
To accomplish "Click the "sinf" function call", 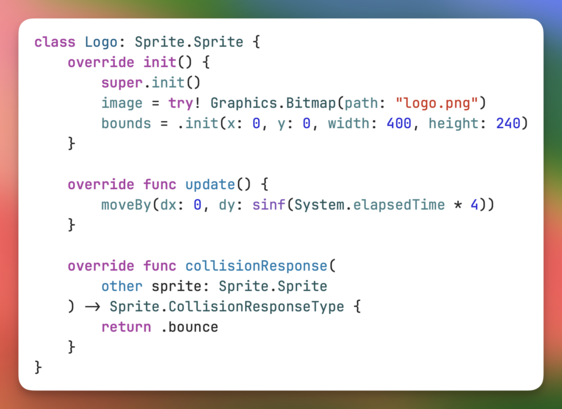I will coord(269,205).
